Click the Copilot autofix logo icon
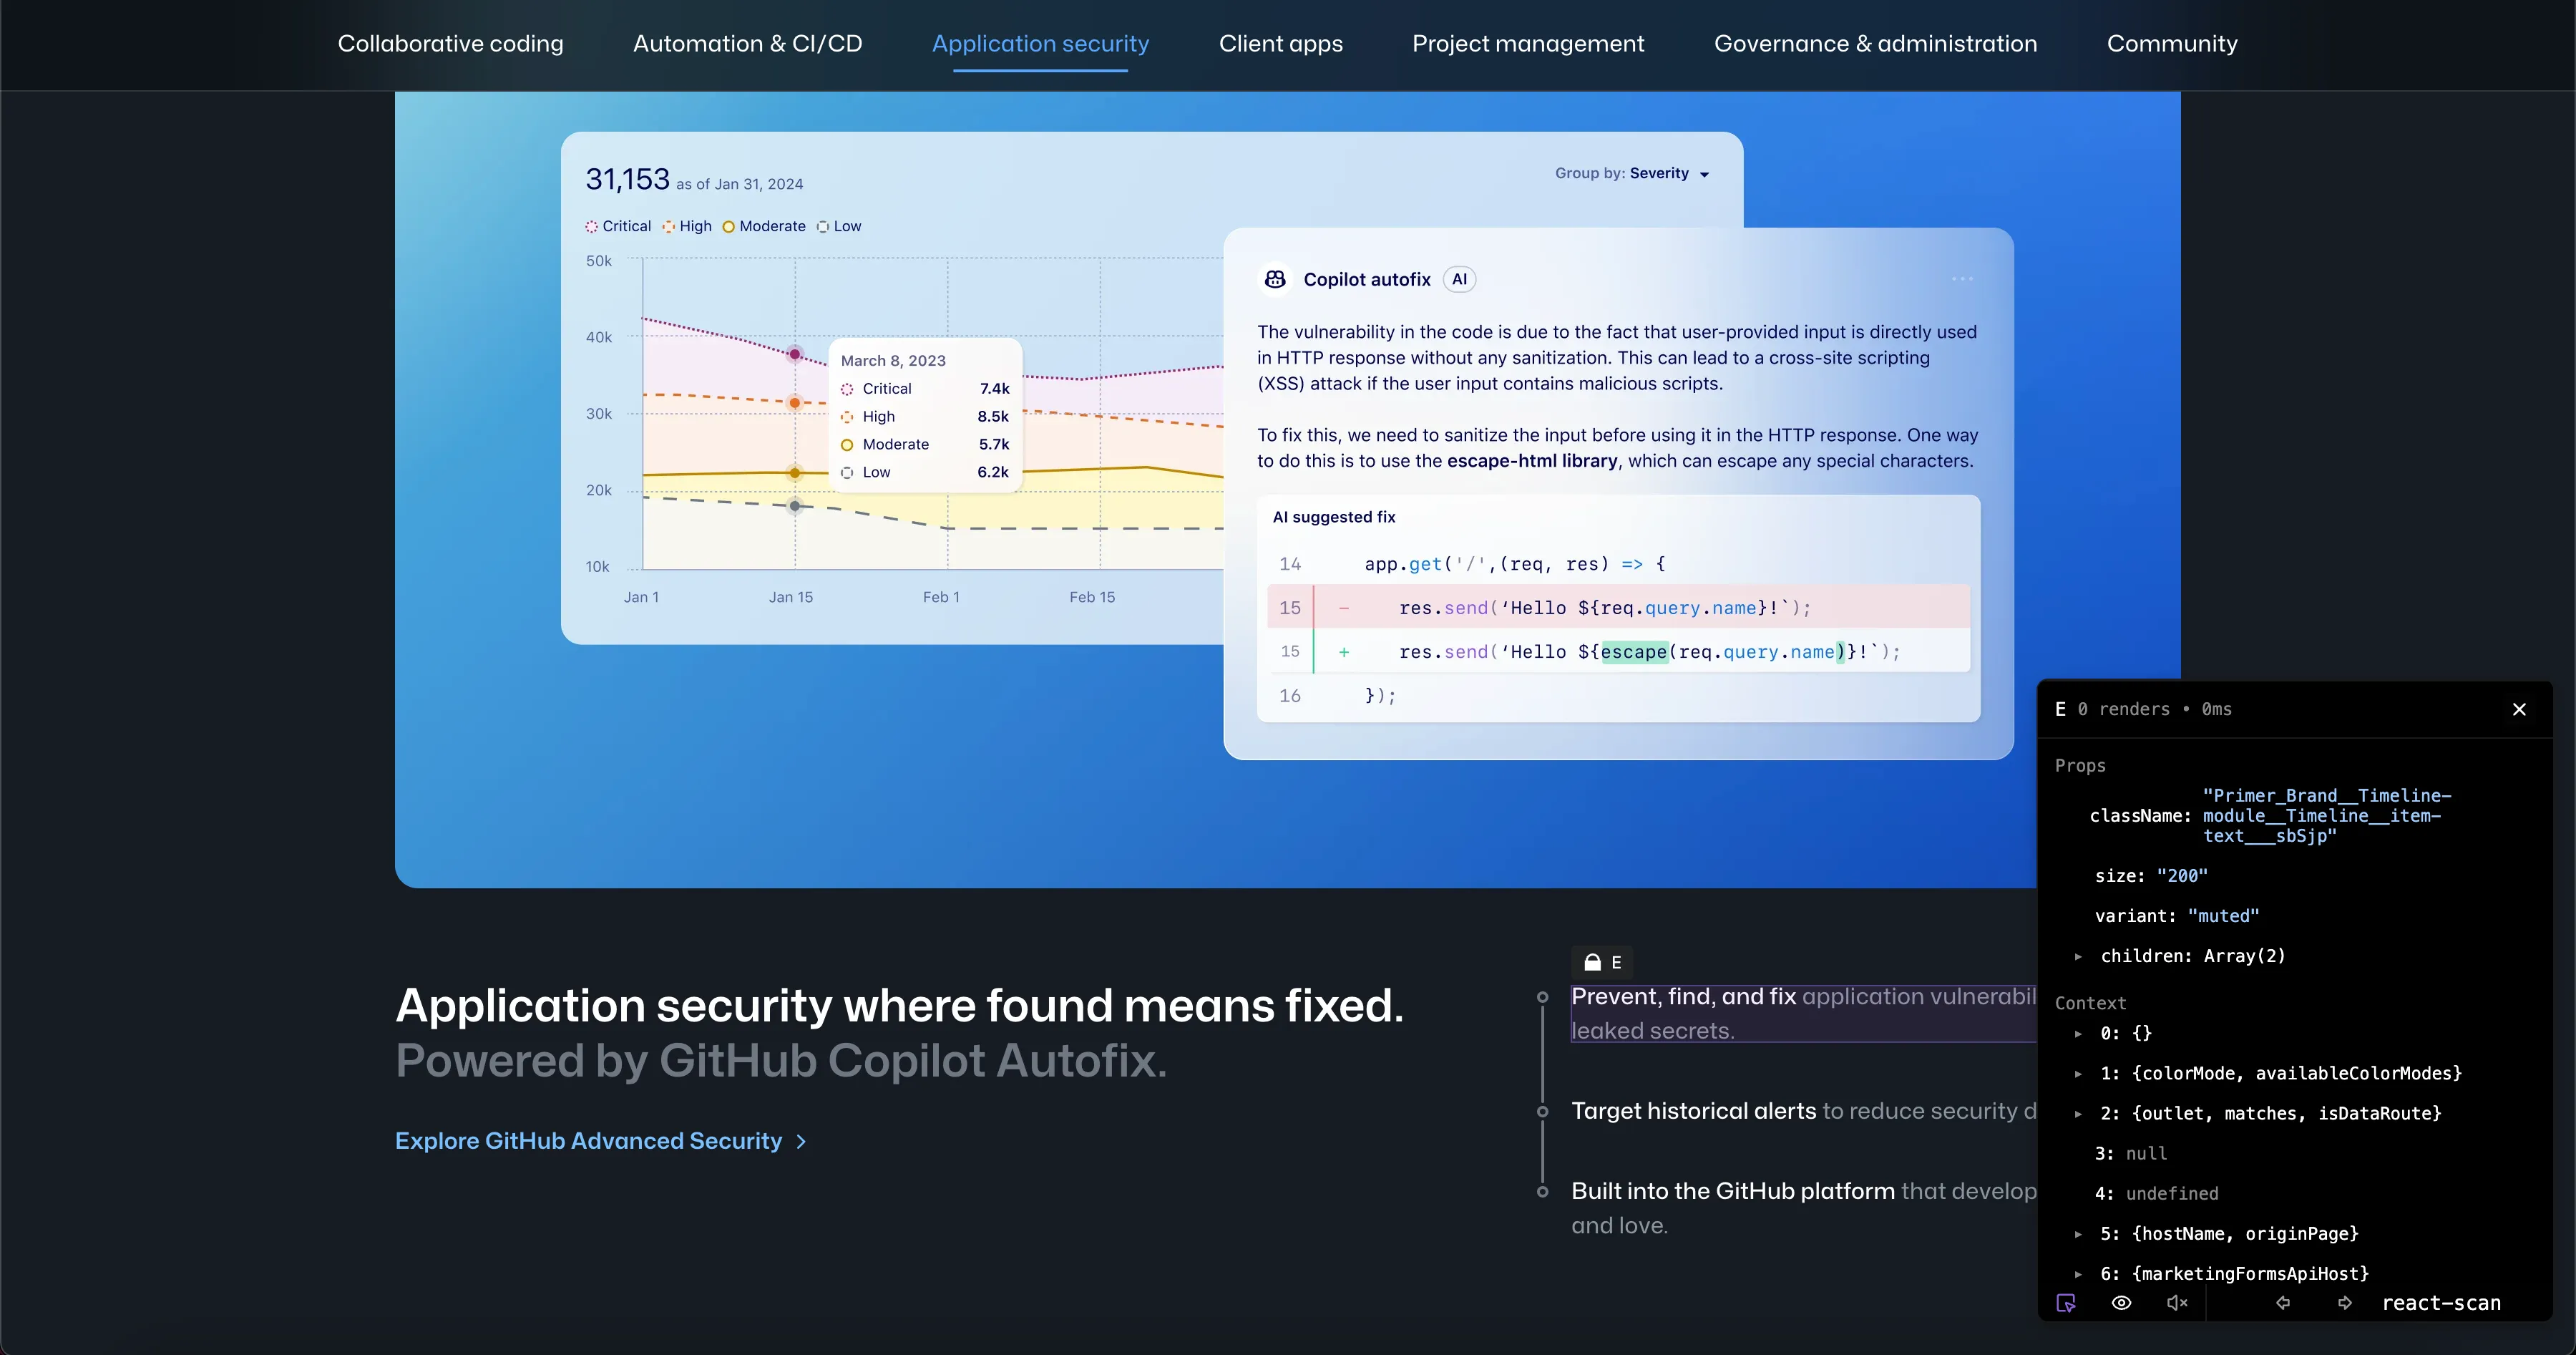The width and height of the screenshot is (2576, 1355). click(1275, 279)
